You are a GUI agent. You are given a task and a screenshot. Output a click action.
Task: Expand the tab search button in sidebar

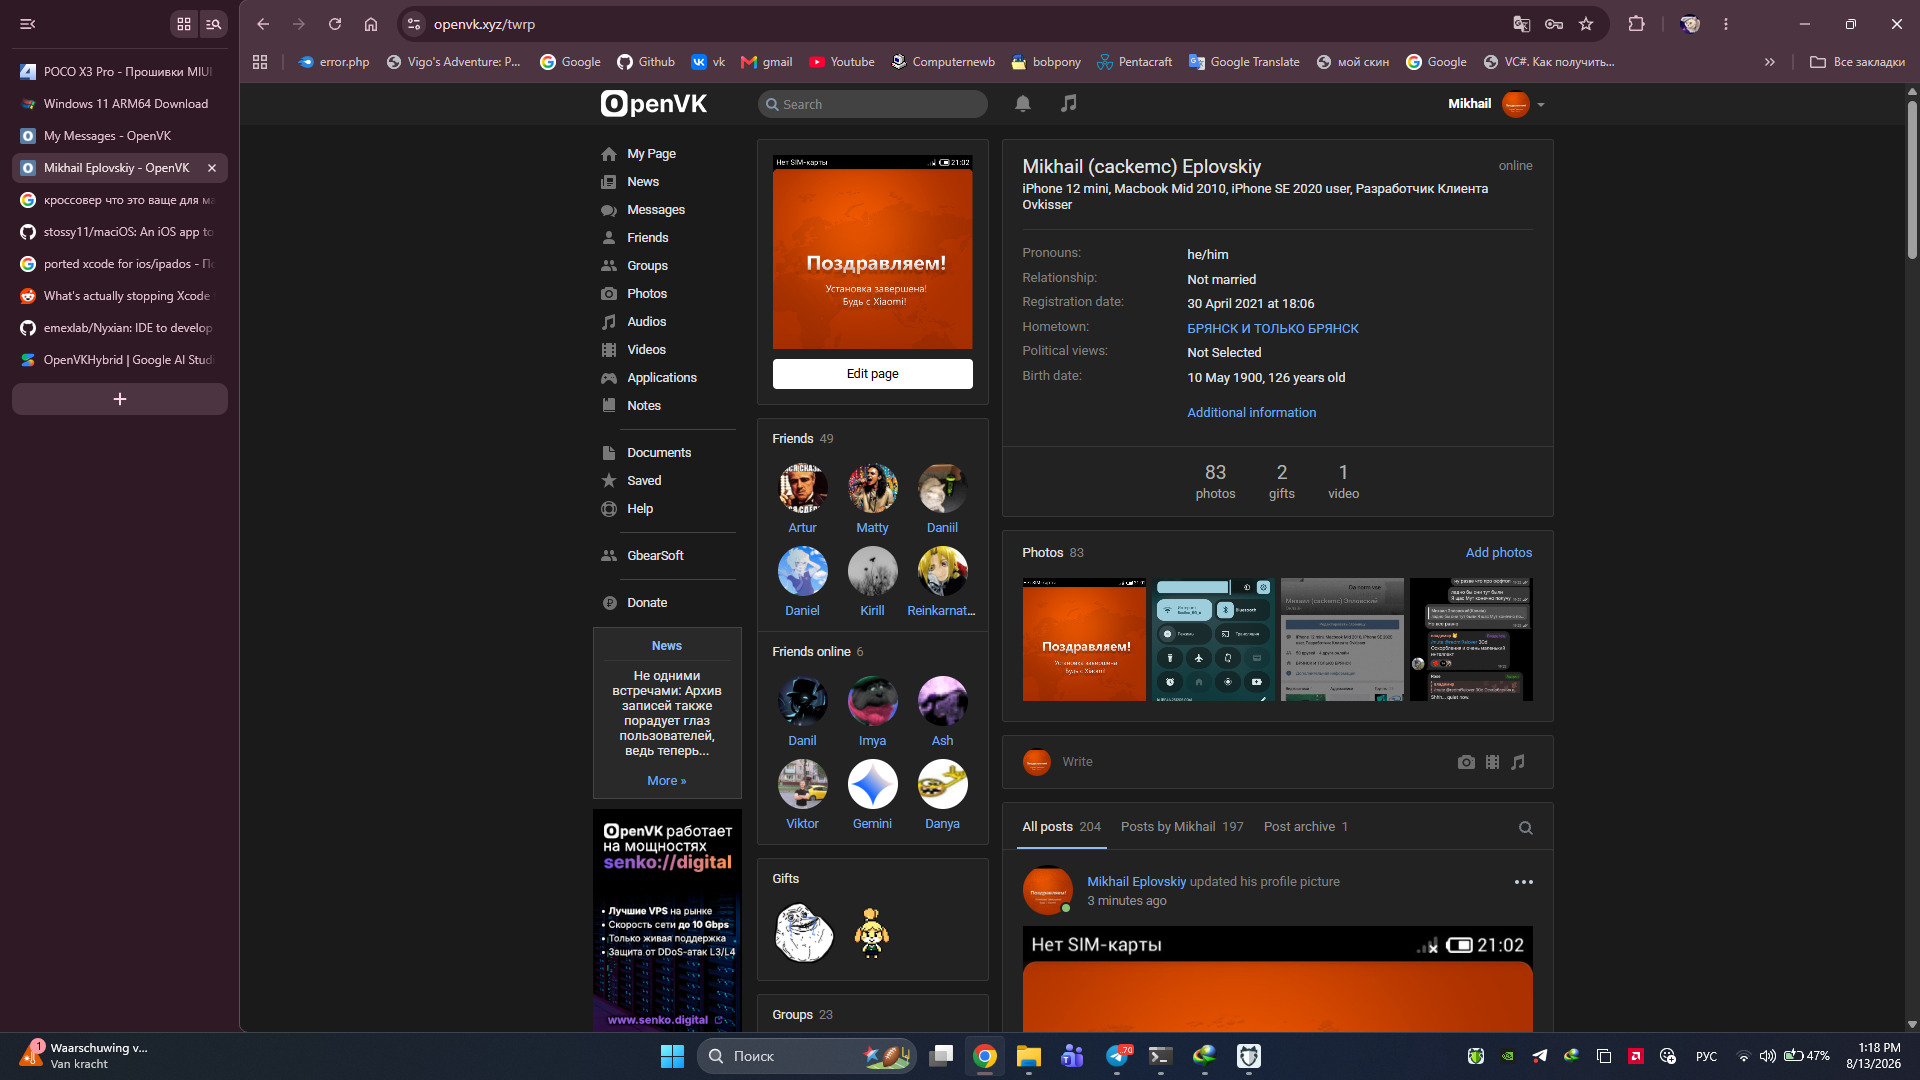pyautogui.click(x=213, y=24)
